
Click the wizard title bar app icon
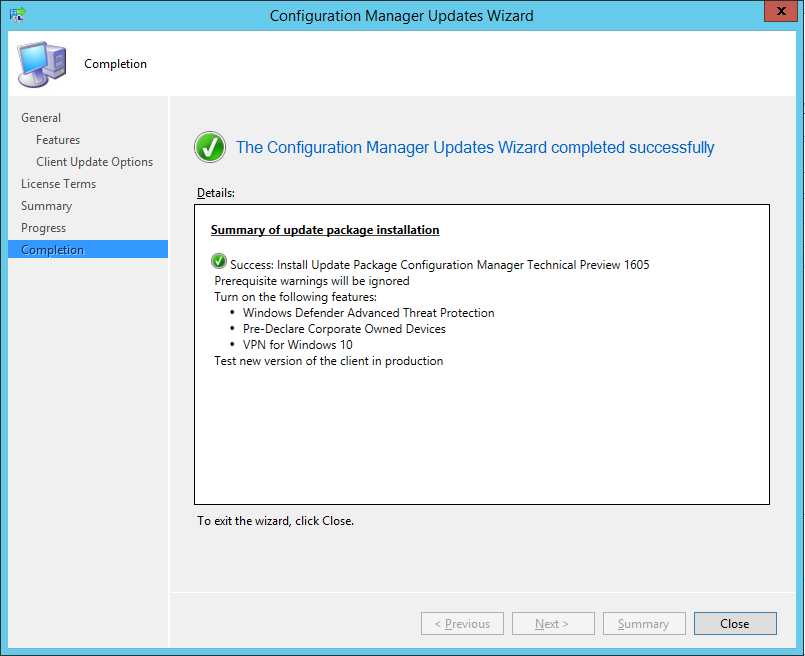[17, 15]
